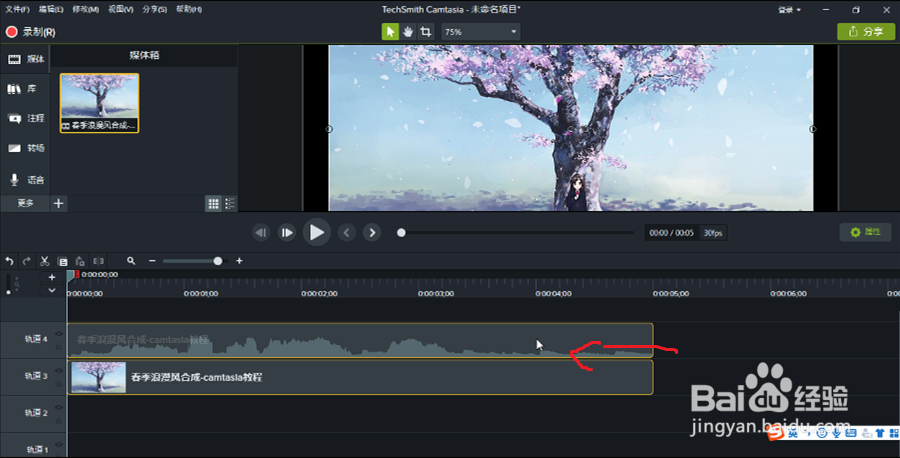The image size is (900, 458).
Task: Open the 分享 menu in menu bar
Action: [x=154, y=9]
